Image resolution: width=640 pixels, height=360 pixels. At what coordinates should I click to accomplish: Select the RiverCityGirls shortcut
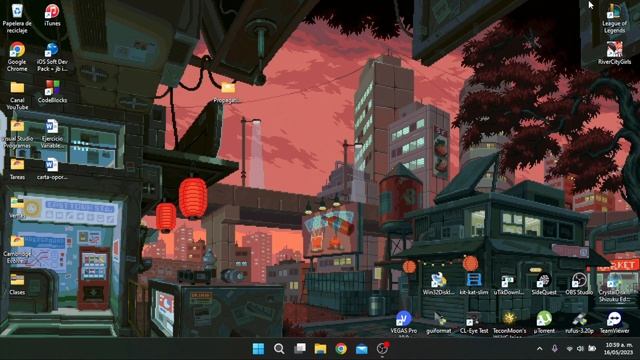pyautogui.click(x=614, y=53)
